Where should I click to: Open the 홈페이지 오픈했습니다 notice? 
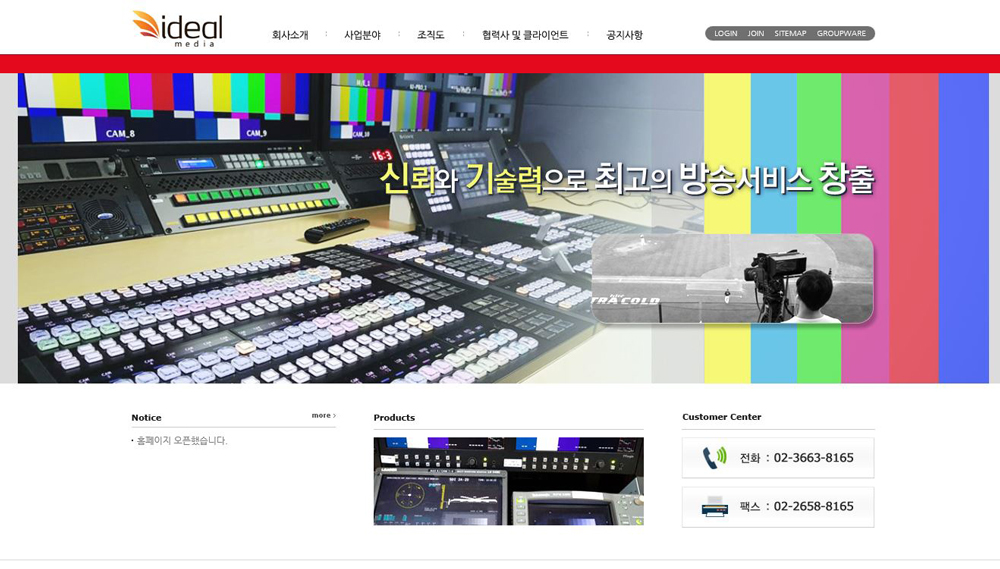click(182, 441)
